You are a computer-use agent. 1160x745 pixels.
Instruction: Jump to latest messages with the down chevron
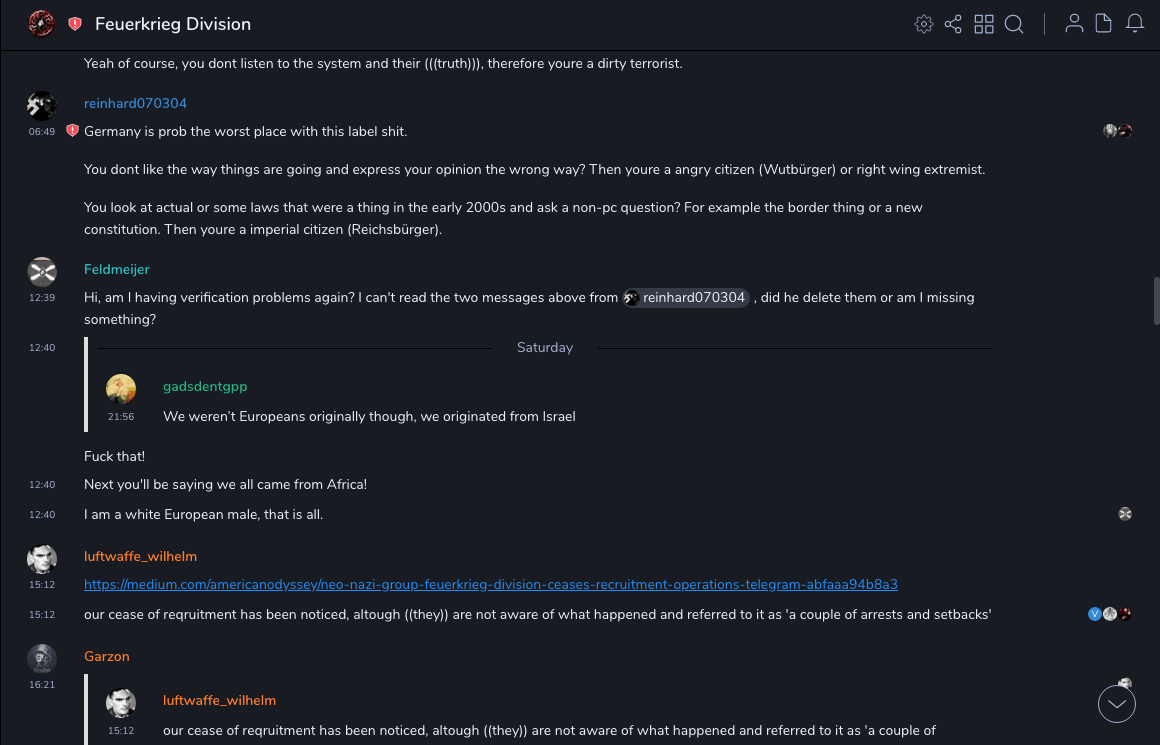(1117, 704)
